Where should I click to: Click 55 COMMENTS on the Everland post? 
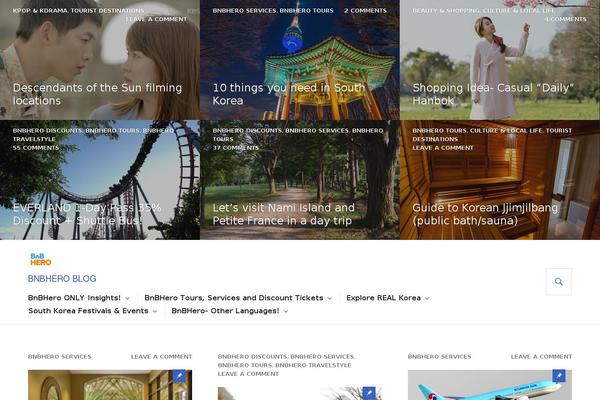36,148
